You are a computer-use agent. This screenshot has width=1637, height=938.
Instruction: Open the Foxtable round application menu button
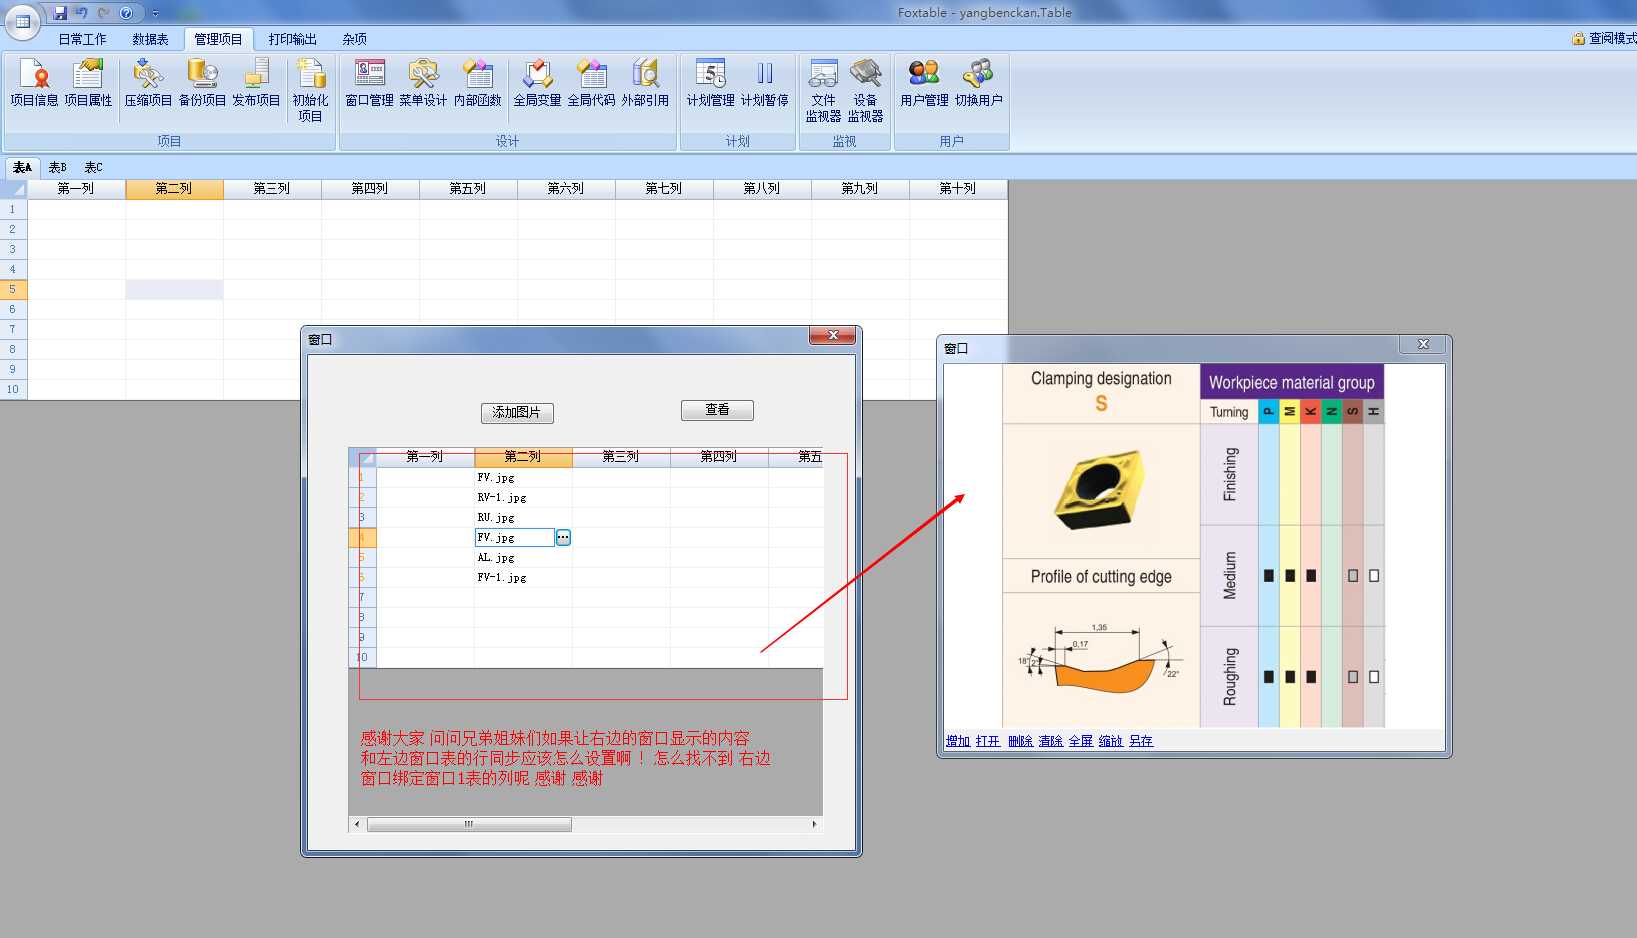(x=22, y=21)
